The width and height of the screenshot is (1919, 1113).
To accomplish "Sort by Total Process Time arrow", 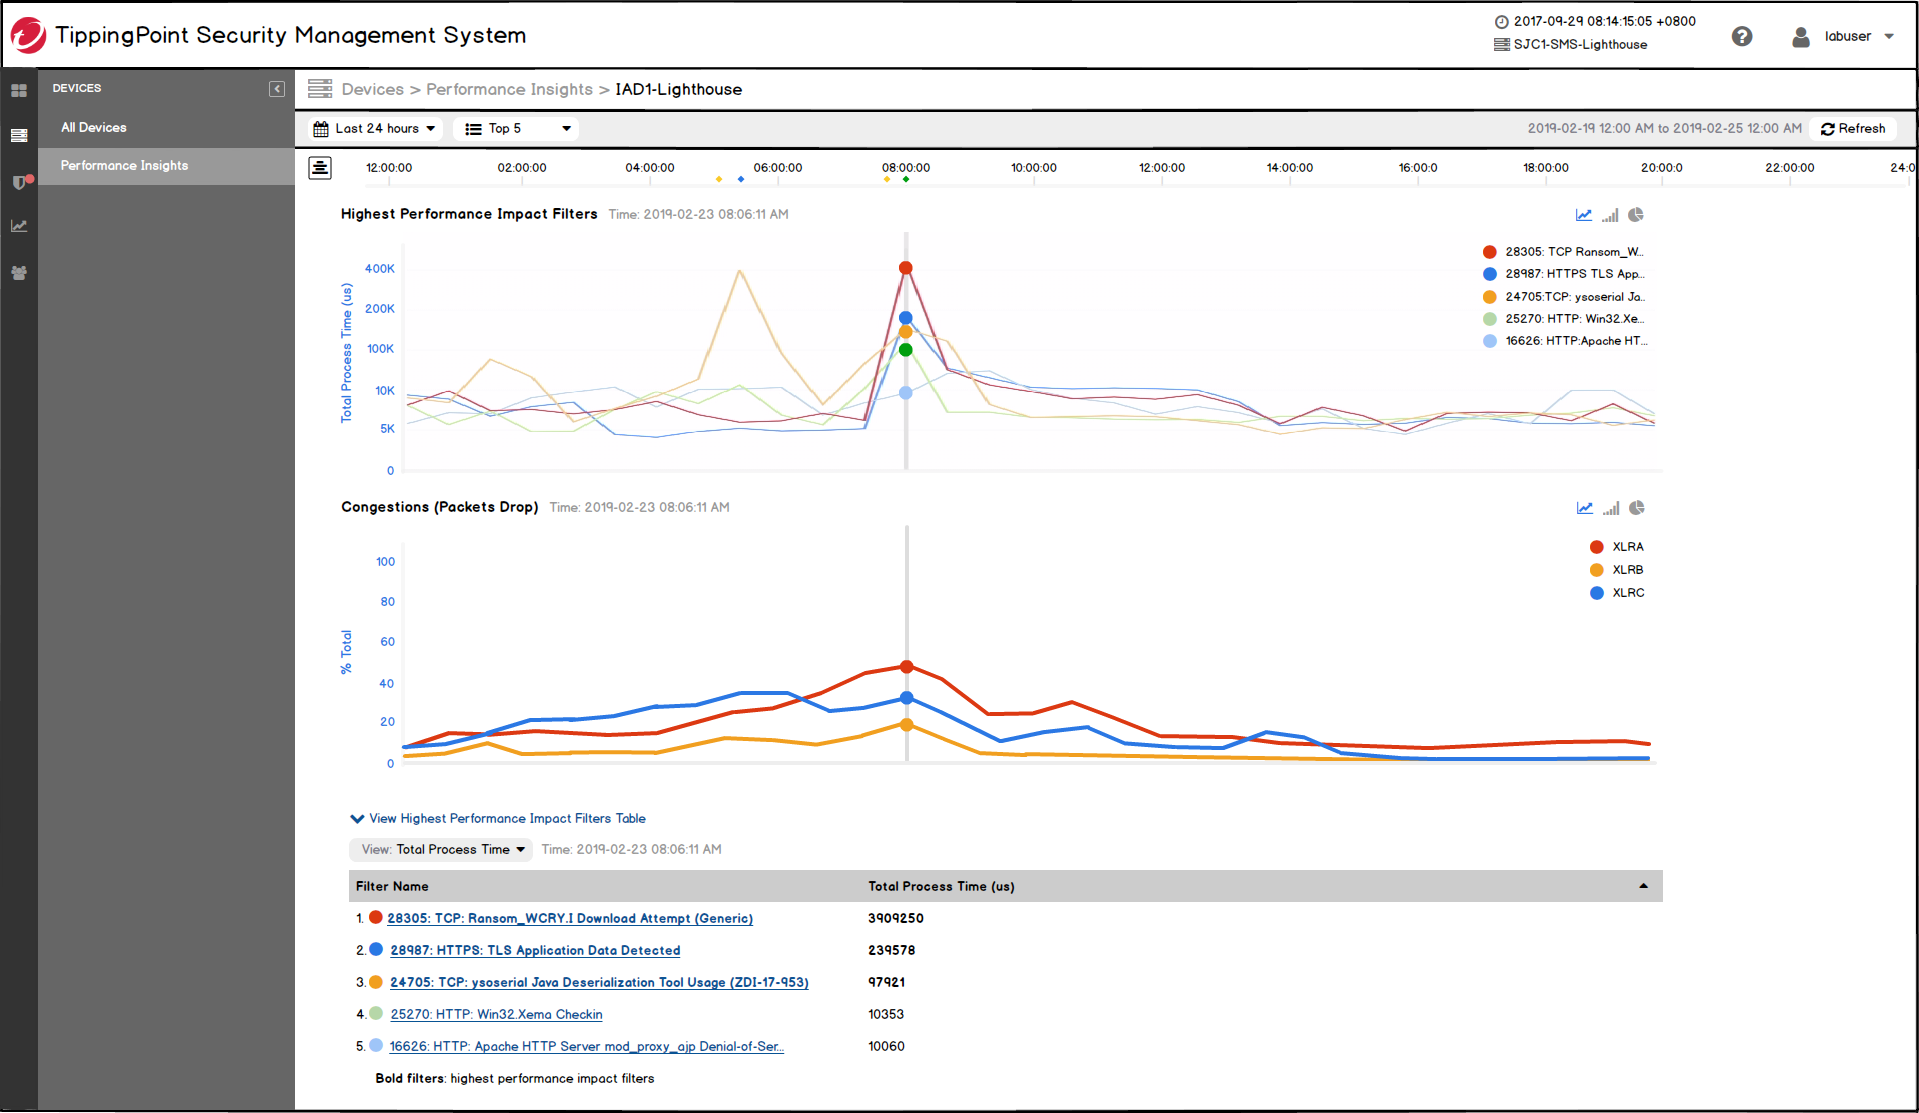I will [x=1643, y=886].
